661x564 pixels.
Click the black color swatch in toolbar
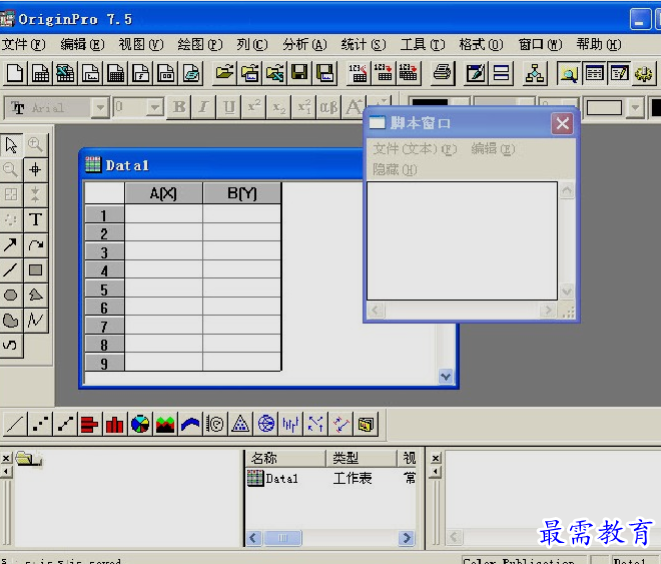(430, 102)
